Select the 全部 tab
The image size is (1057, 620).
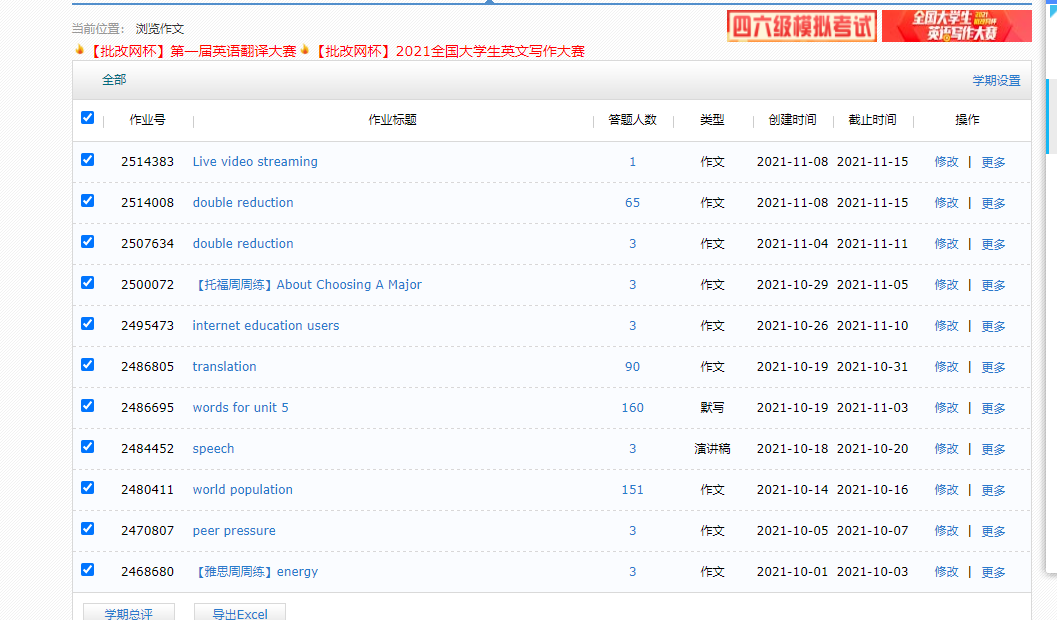114,80
